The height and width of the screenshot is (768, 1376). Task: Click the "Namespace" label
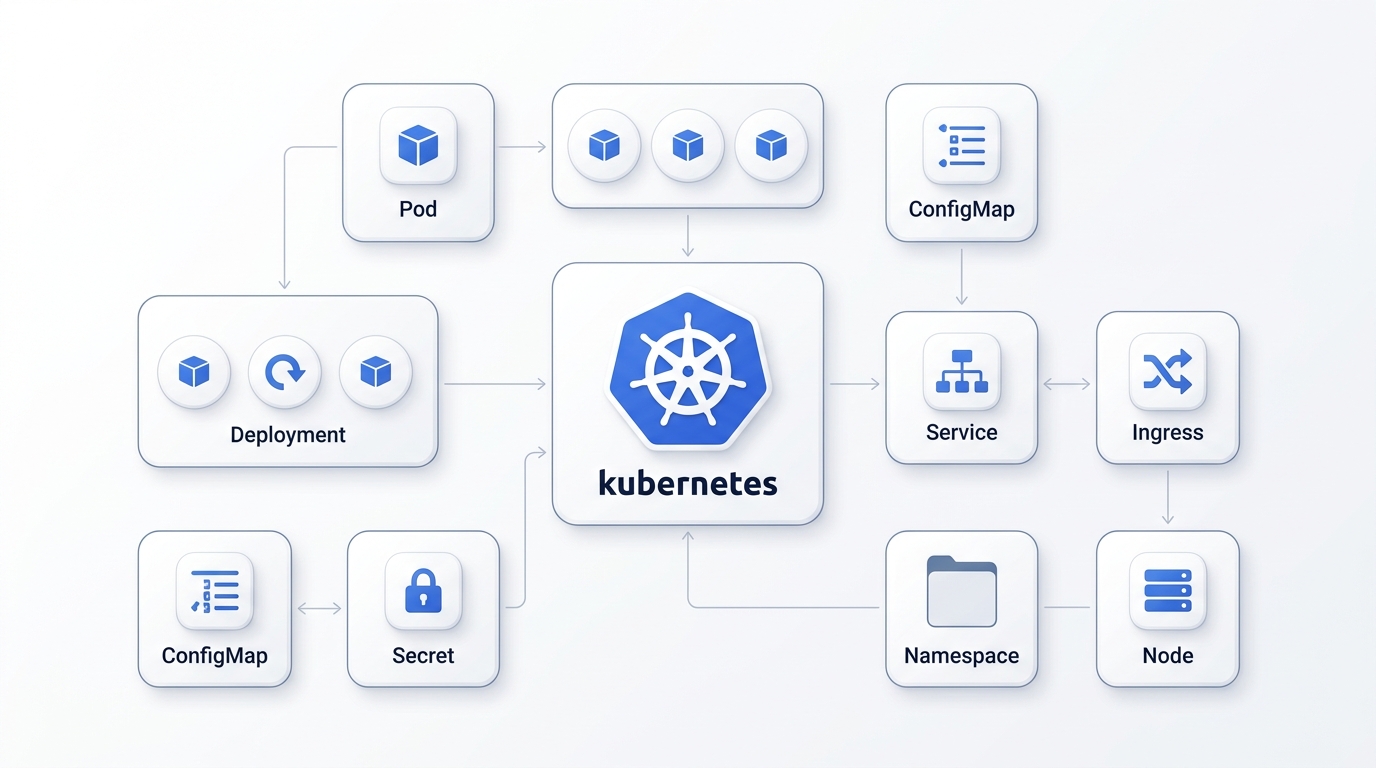(961, 656)
